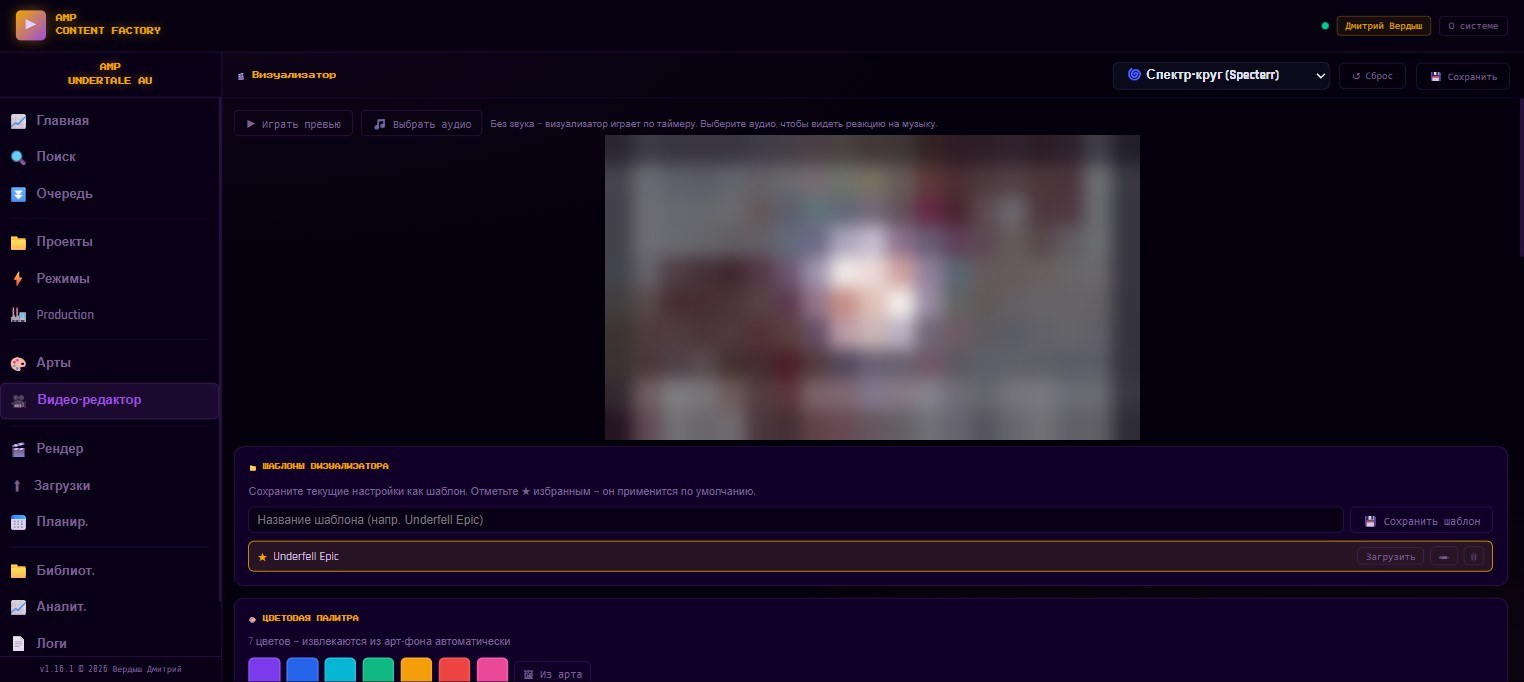
Task: Click the Загрузки upload arrow icon
Action: tap(17, 486)
